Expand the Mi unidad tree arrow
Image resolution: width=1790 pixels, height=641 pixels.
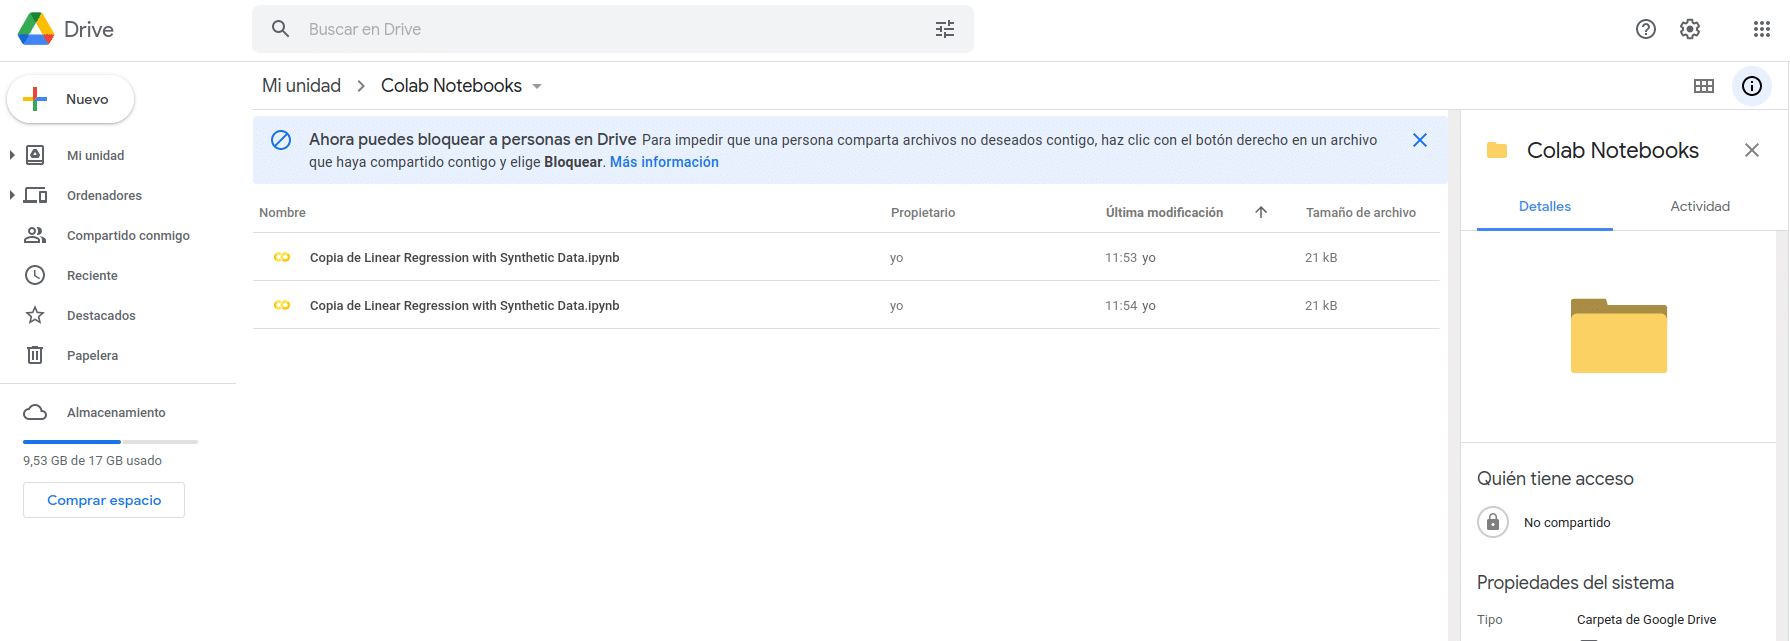click(12, 155)
